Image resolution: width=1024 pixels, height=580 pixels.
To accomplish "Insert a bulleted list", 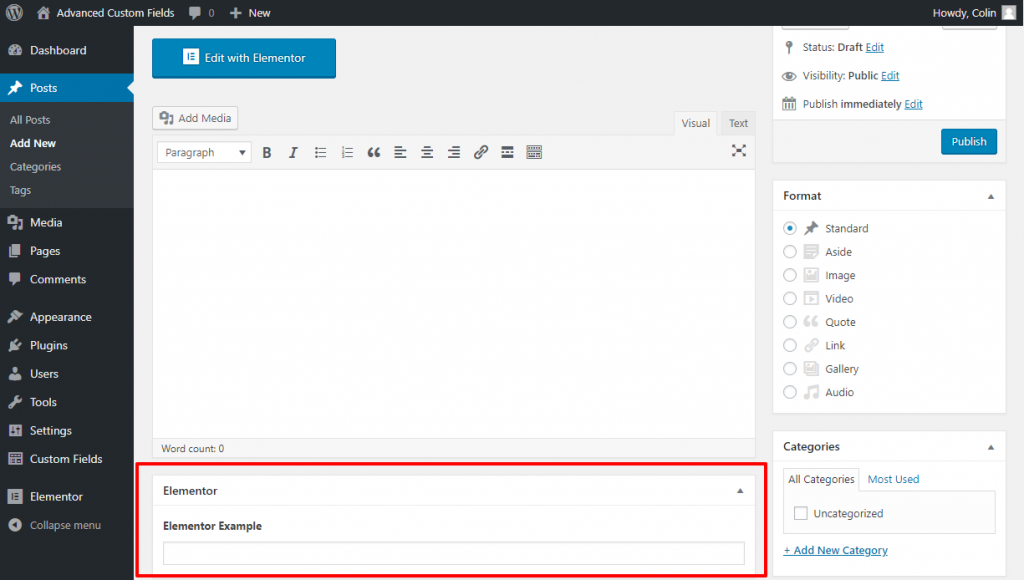I will tap(321, 153).
